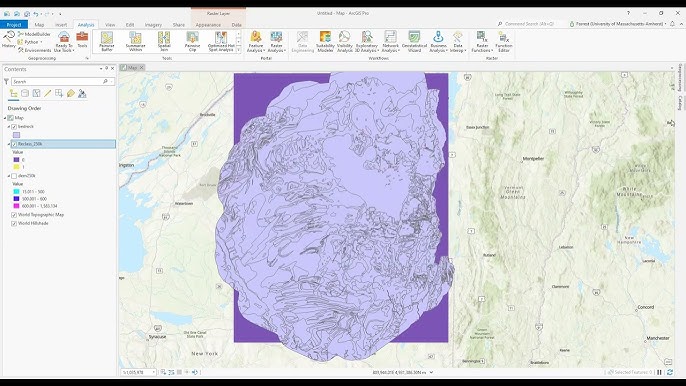The image size is (686, 386).
Task: Open the Pairwise Buffer tool
Action: point(107,42)
